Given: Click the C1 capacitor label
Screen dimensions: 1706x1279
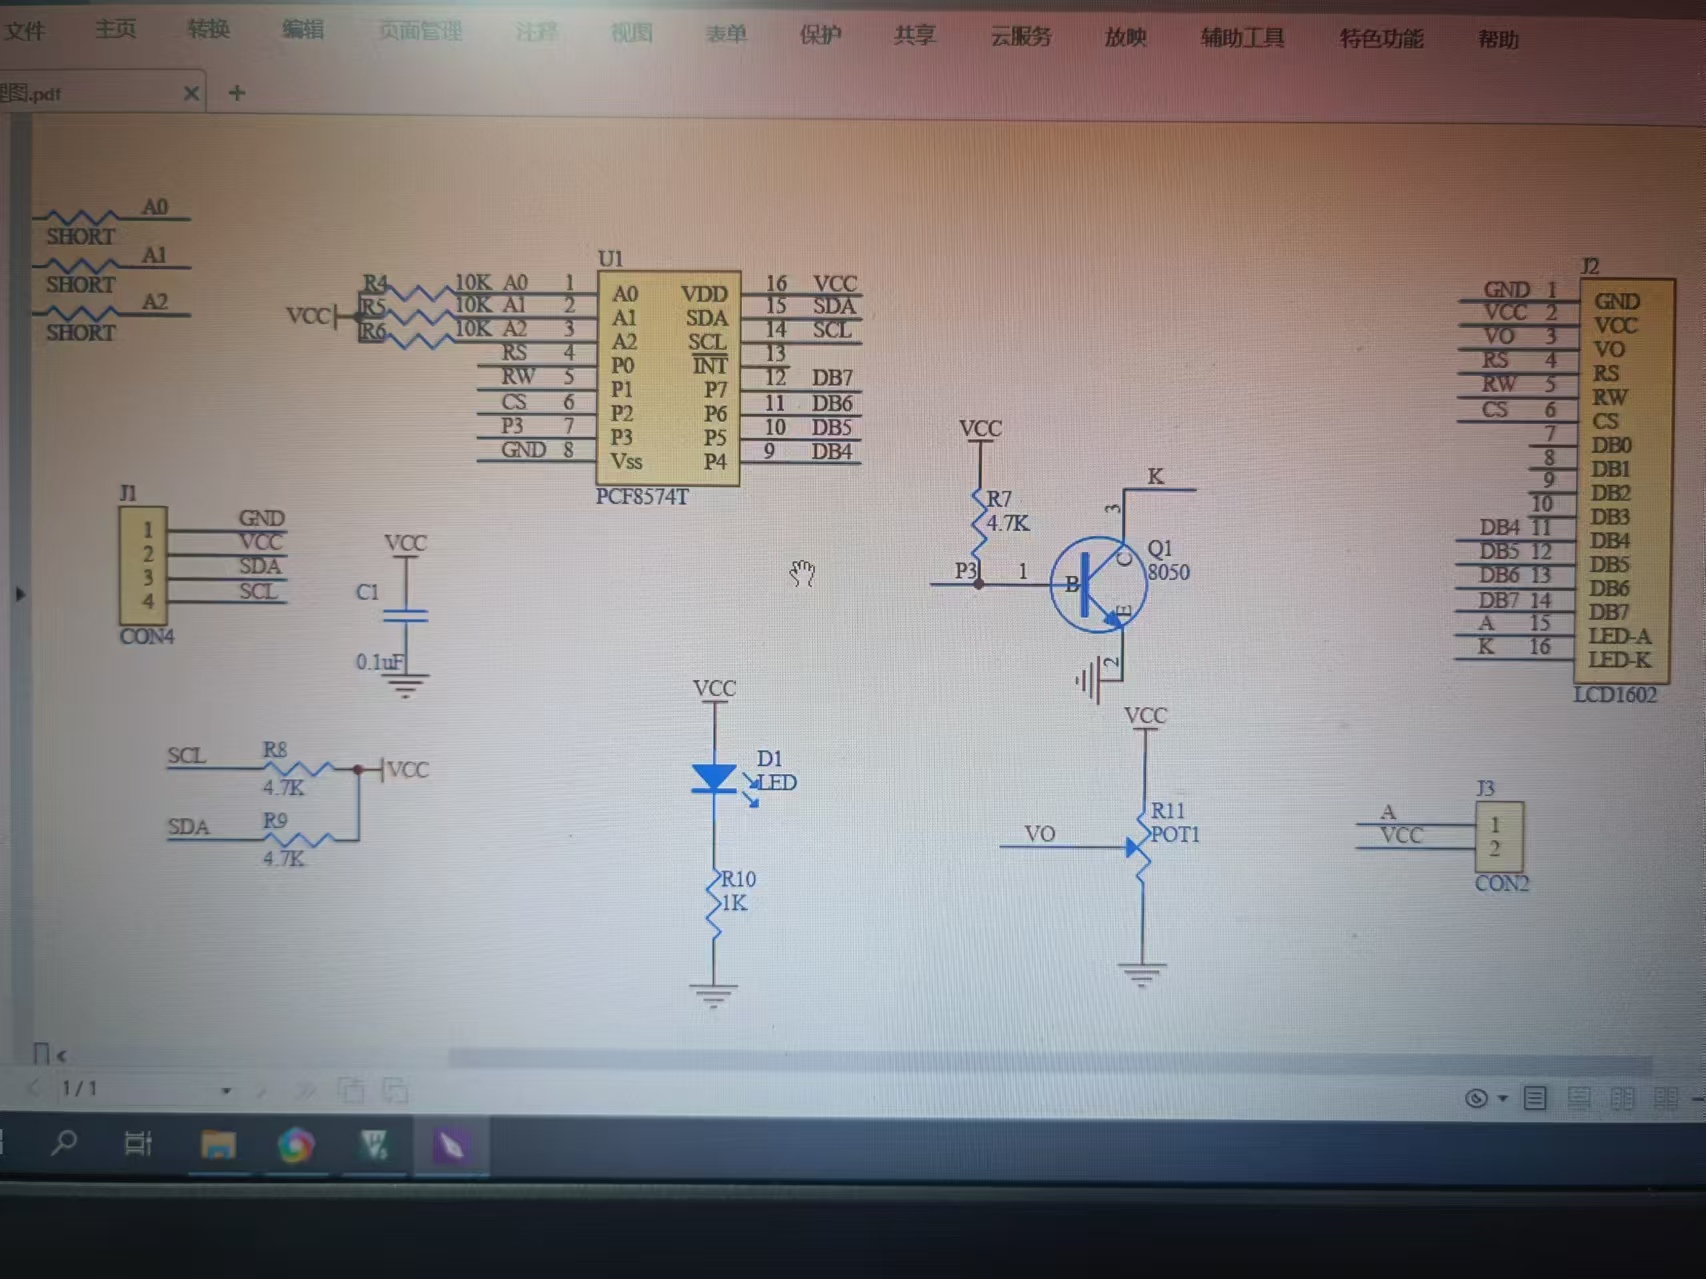Looking at the screenshot, I should coord(367,592).
